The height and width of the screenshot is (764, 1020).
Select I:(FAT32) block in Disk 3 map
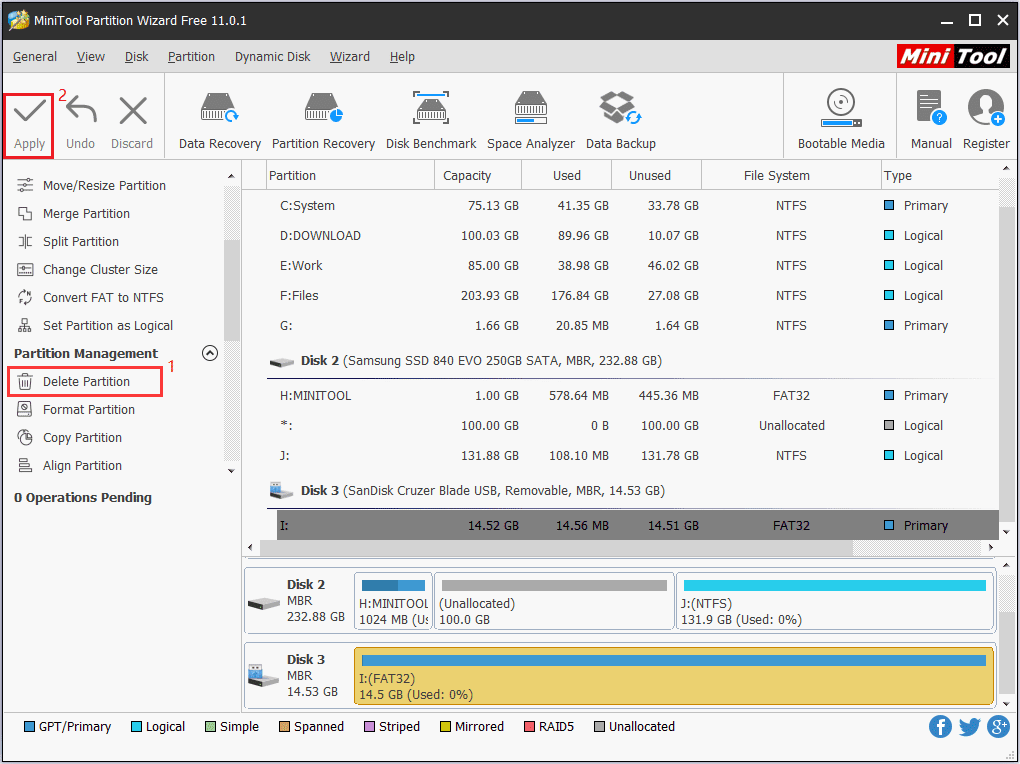(674, 675)
